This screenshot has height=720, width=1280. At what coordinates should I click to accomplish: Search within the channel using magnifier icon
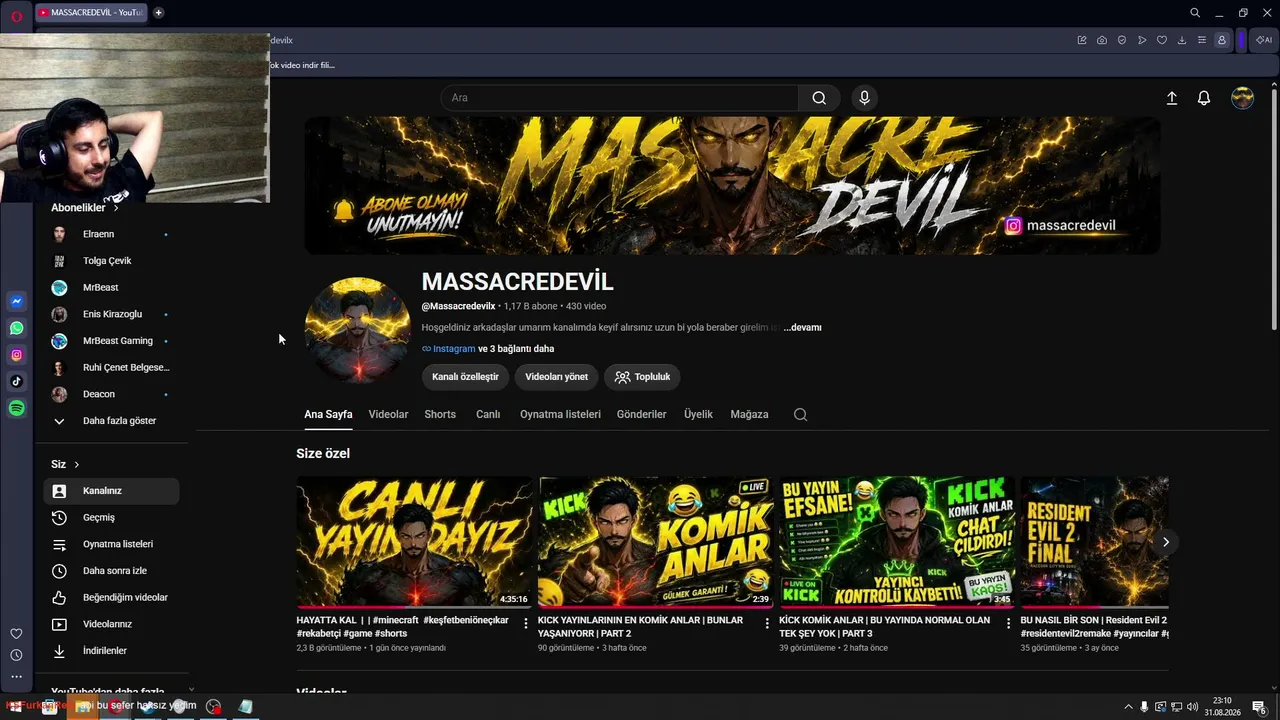pos(800,414)
